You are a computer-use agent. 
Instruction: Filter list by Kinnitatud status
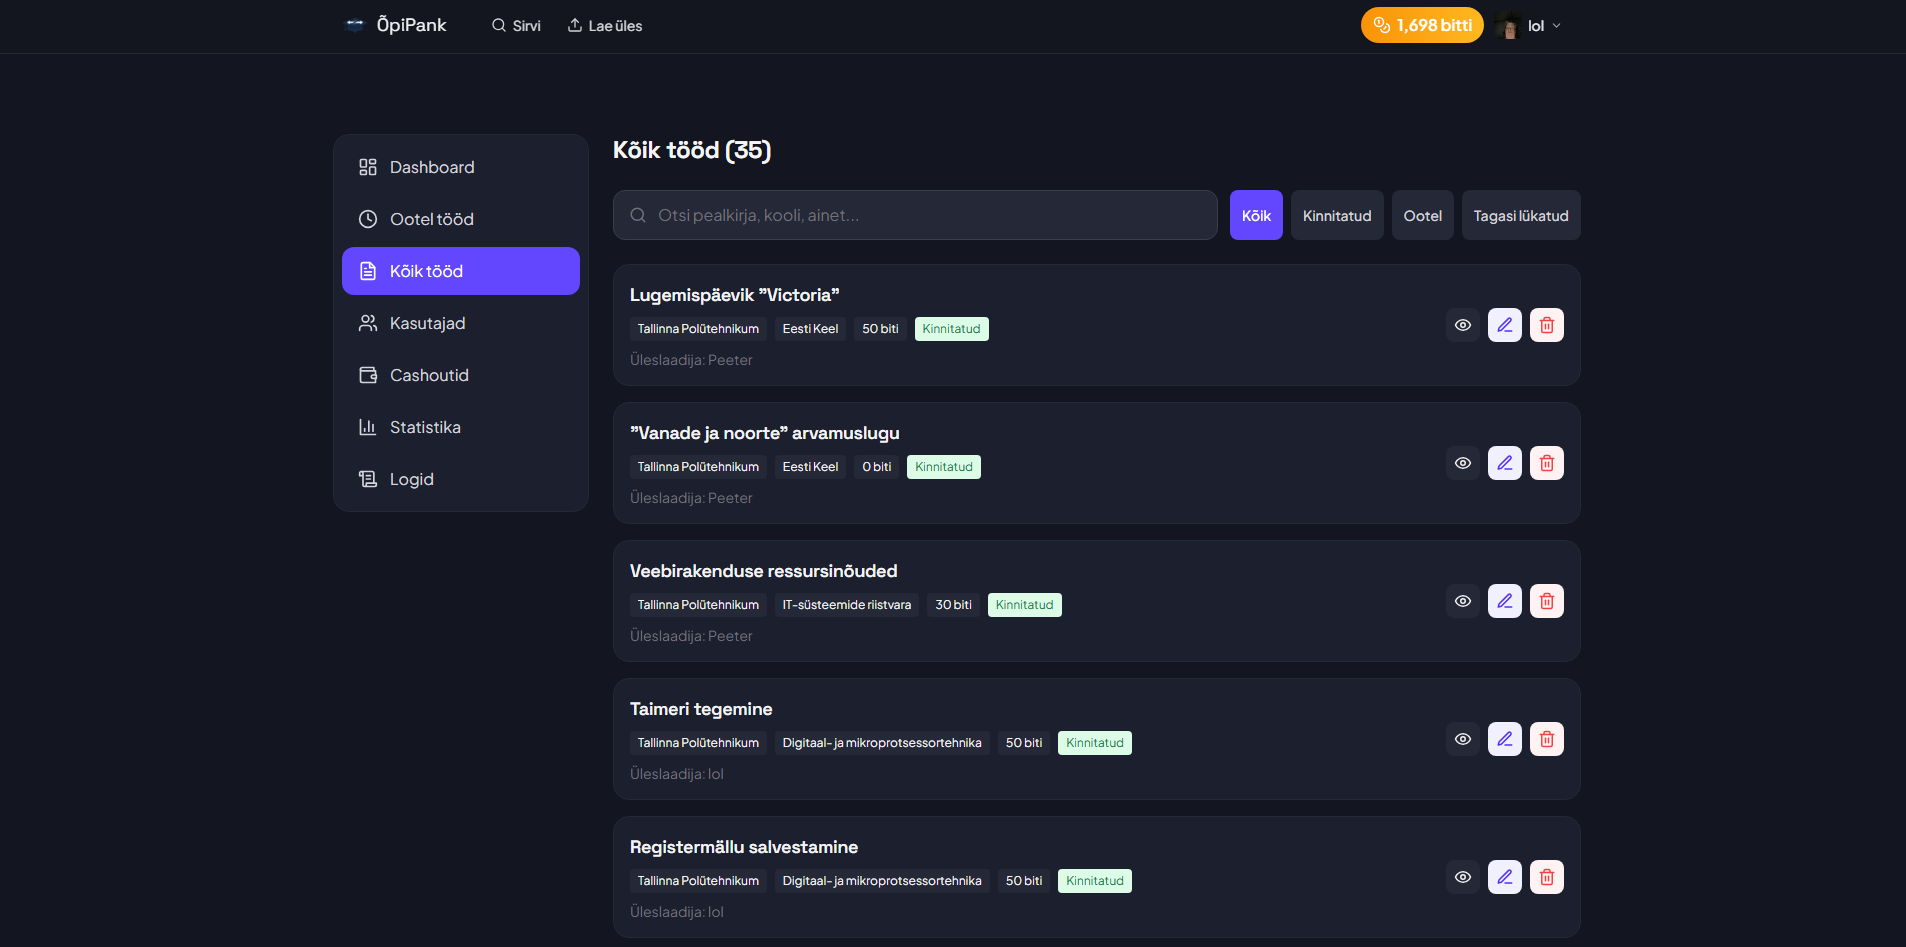(1336, 216)
